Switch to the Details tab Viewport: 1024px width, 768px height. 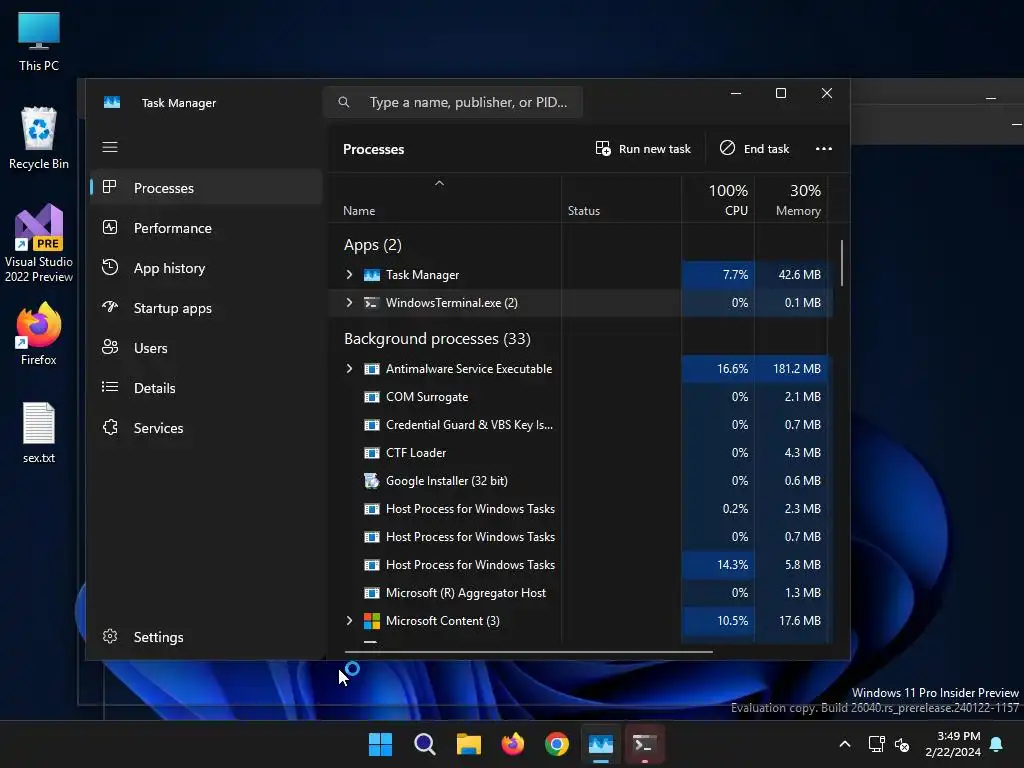click(206, 388)
